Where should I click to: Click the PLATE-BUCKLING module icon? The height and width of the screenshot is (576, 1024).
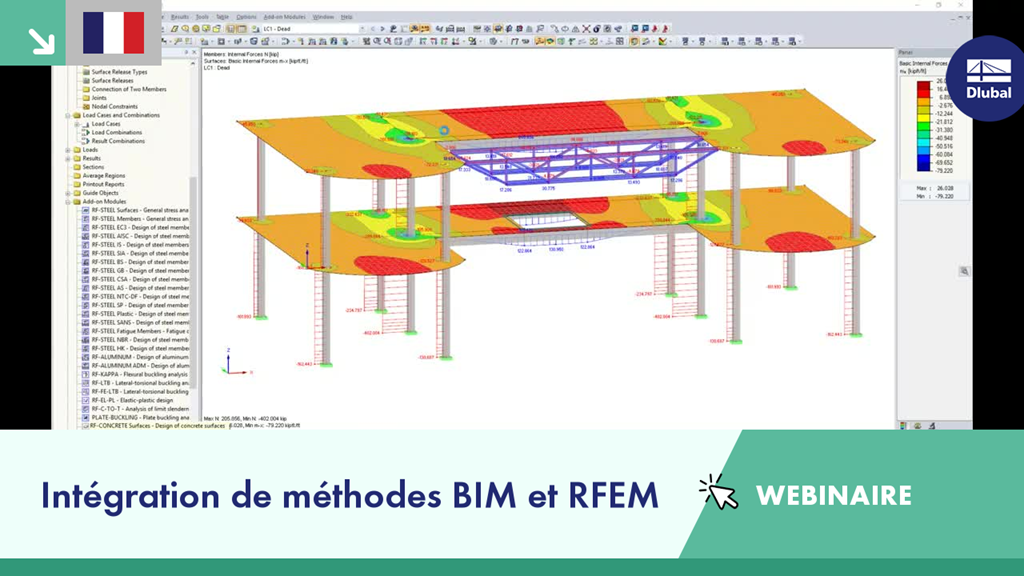86,417
